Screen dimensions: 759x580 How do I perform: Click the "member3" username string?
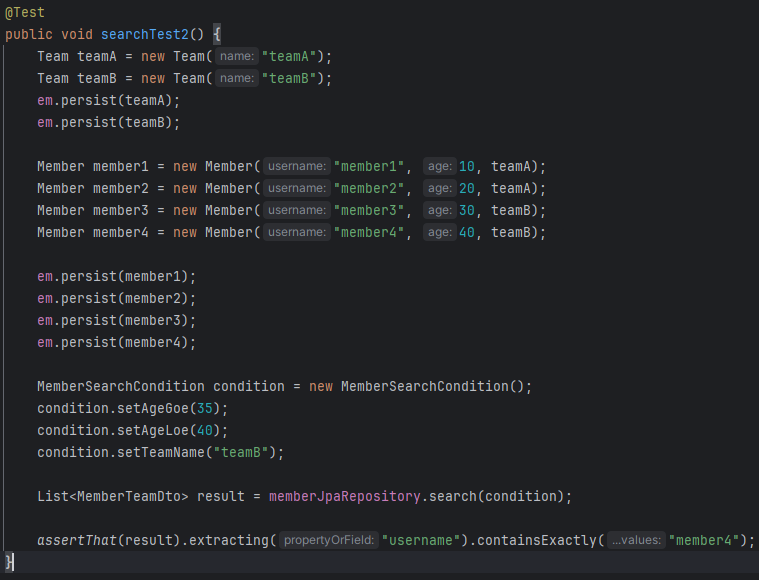[369, 211]
